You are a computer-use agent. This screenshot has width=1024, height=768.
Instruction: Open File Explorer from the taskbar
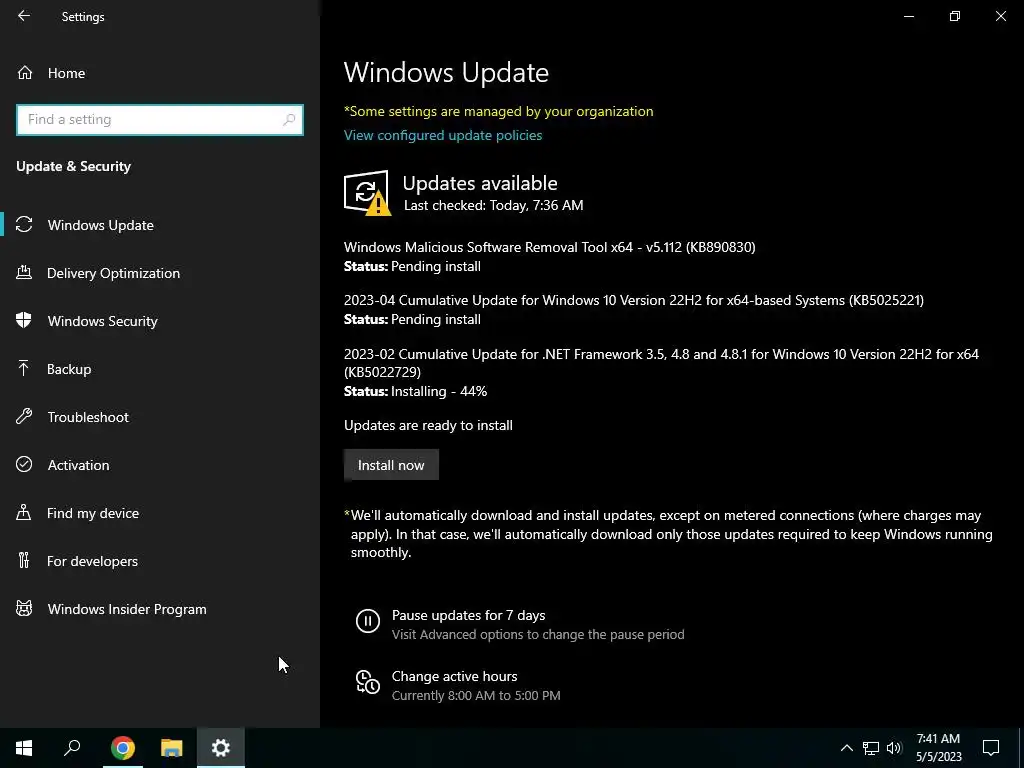point(172,748)
